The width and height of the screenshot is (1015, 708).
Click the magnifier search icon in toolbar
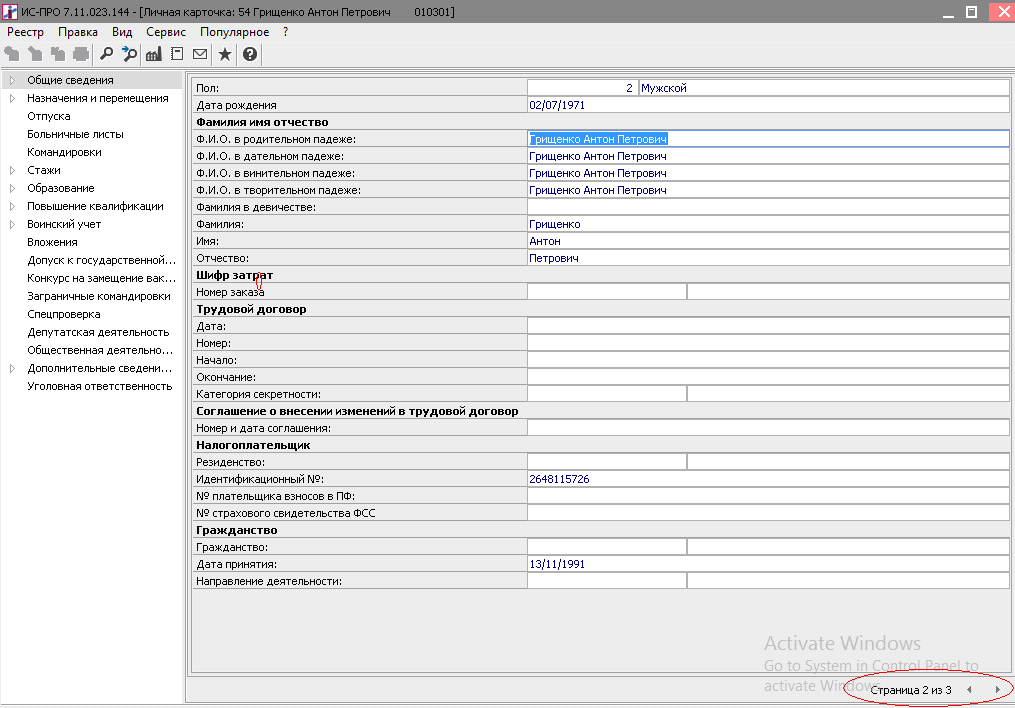pyautogui.click(x=106, y=54)
